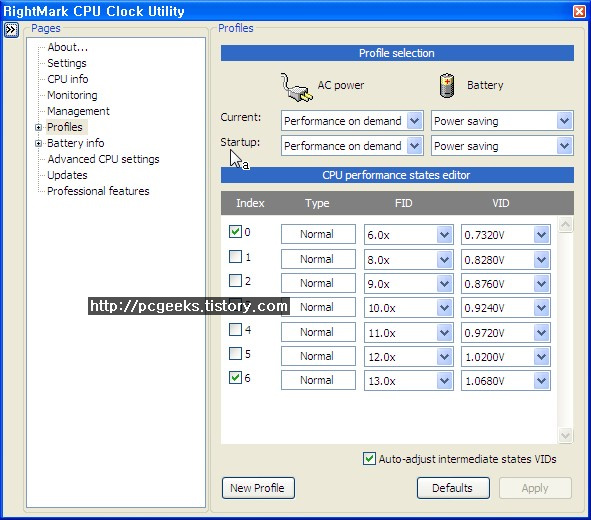Screen dimensions: 591x520
Task: Open the Updates page
Action: pos(67,175)
